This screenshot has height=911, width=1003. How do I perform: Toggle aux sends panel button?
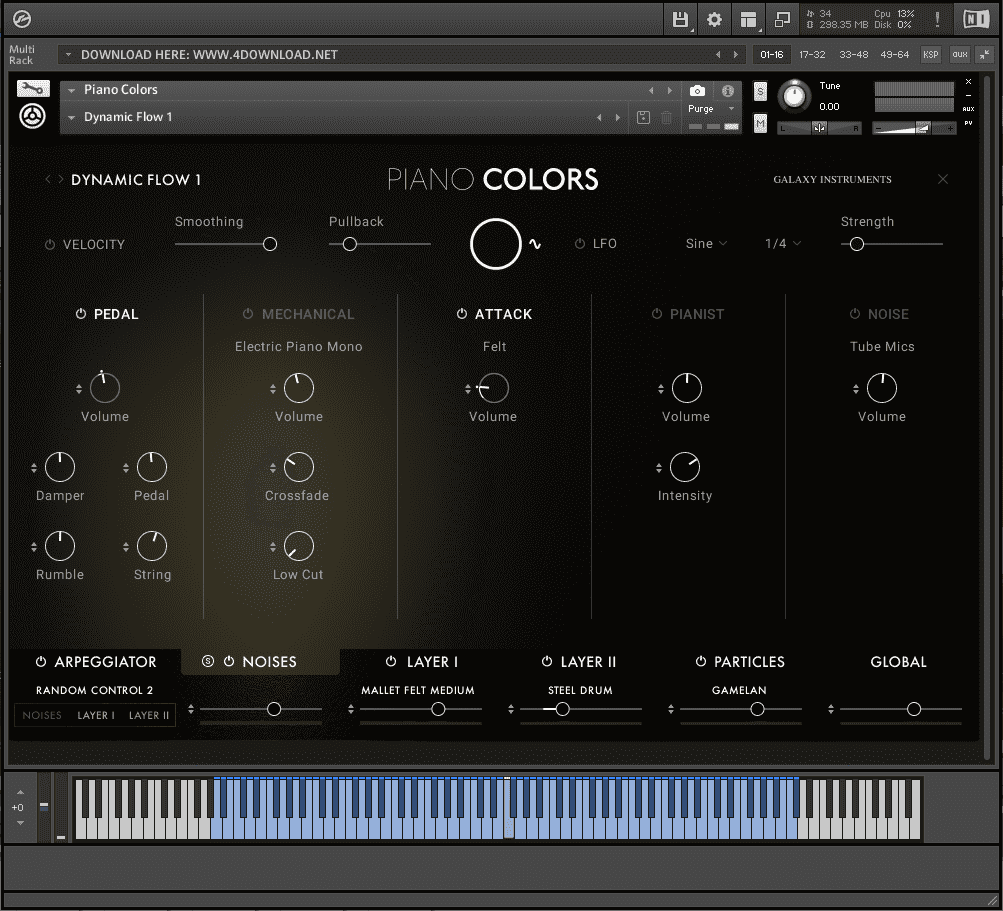click(960, 54)
